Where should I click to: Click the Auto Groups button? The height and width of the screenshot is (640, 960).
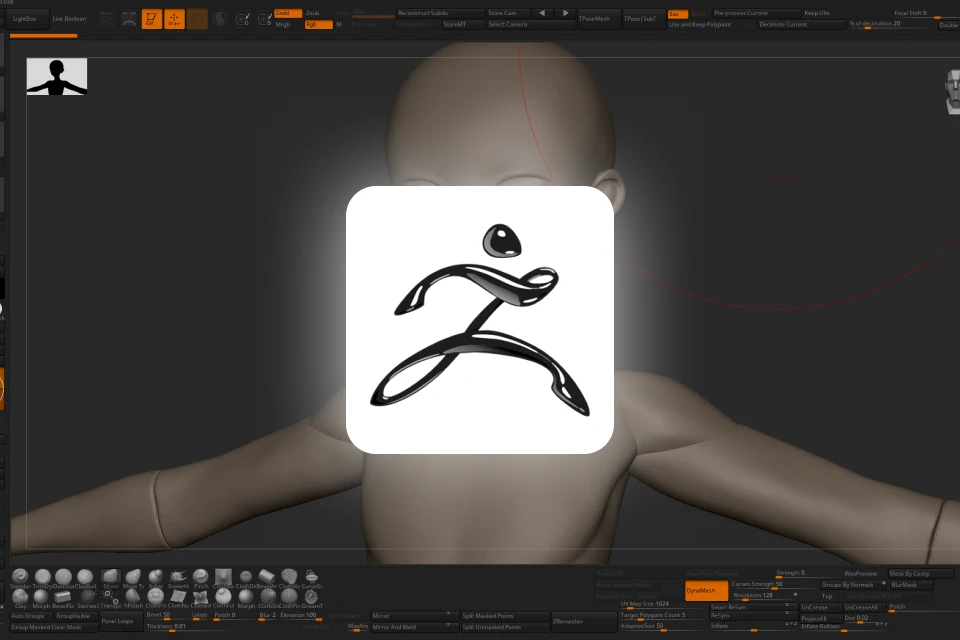click(31, 616)
